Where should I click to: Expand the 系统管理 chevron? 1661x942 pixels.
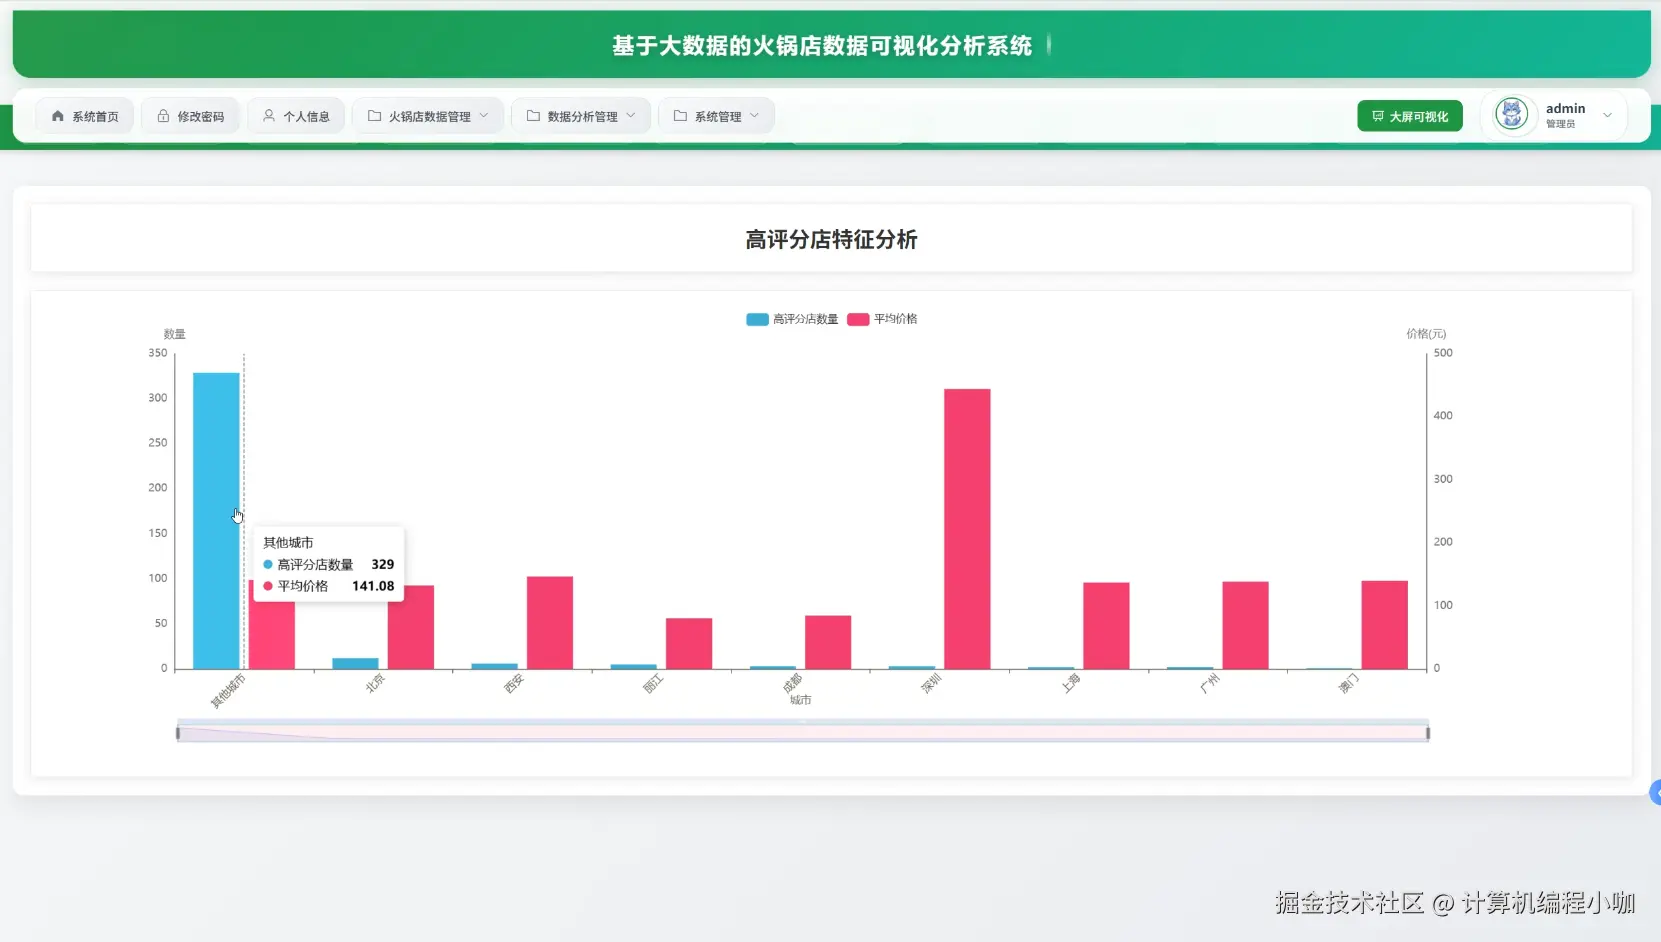pos(755,116)
